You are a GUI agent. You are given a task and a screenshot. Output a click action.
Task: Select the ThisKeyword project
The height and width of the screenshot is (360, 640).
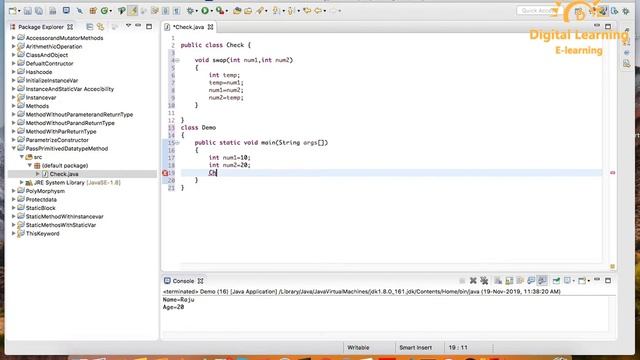(42, 234)
